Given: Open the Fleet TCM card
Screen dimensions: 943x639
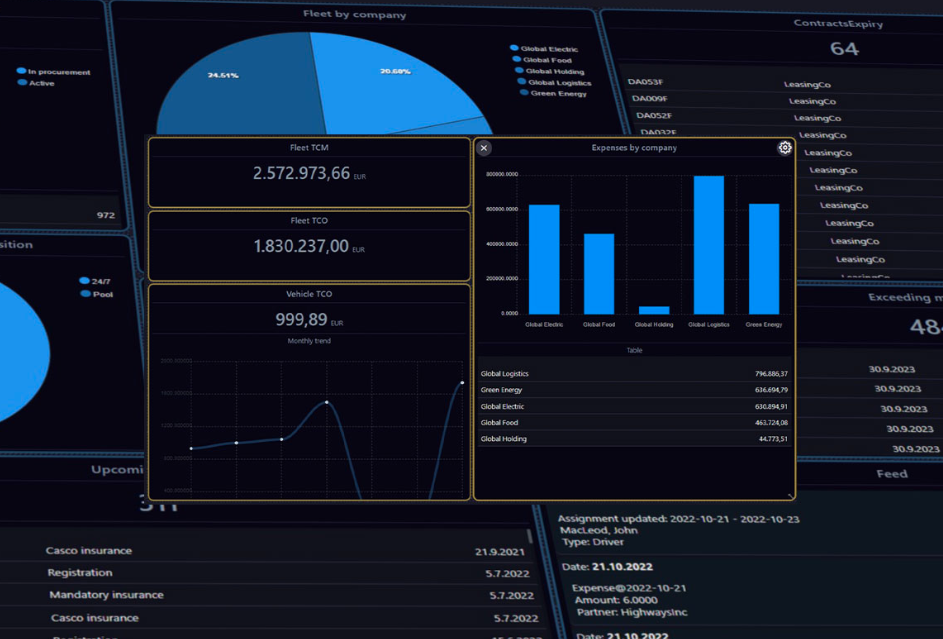Looking at the screenshot, I should (x=309, y=172).
